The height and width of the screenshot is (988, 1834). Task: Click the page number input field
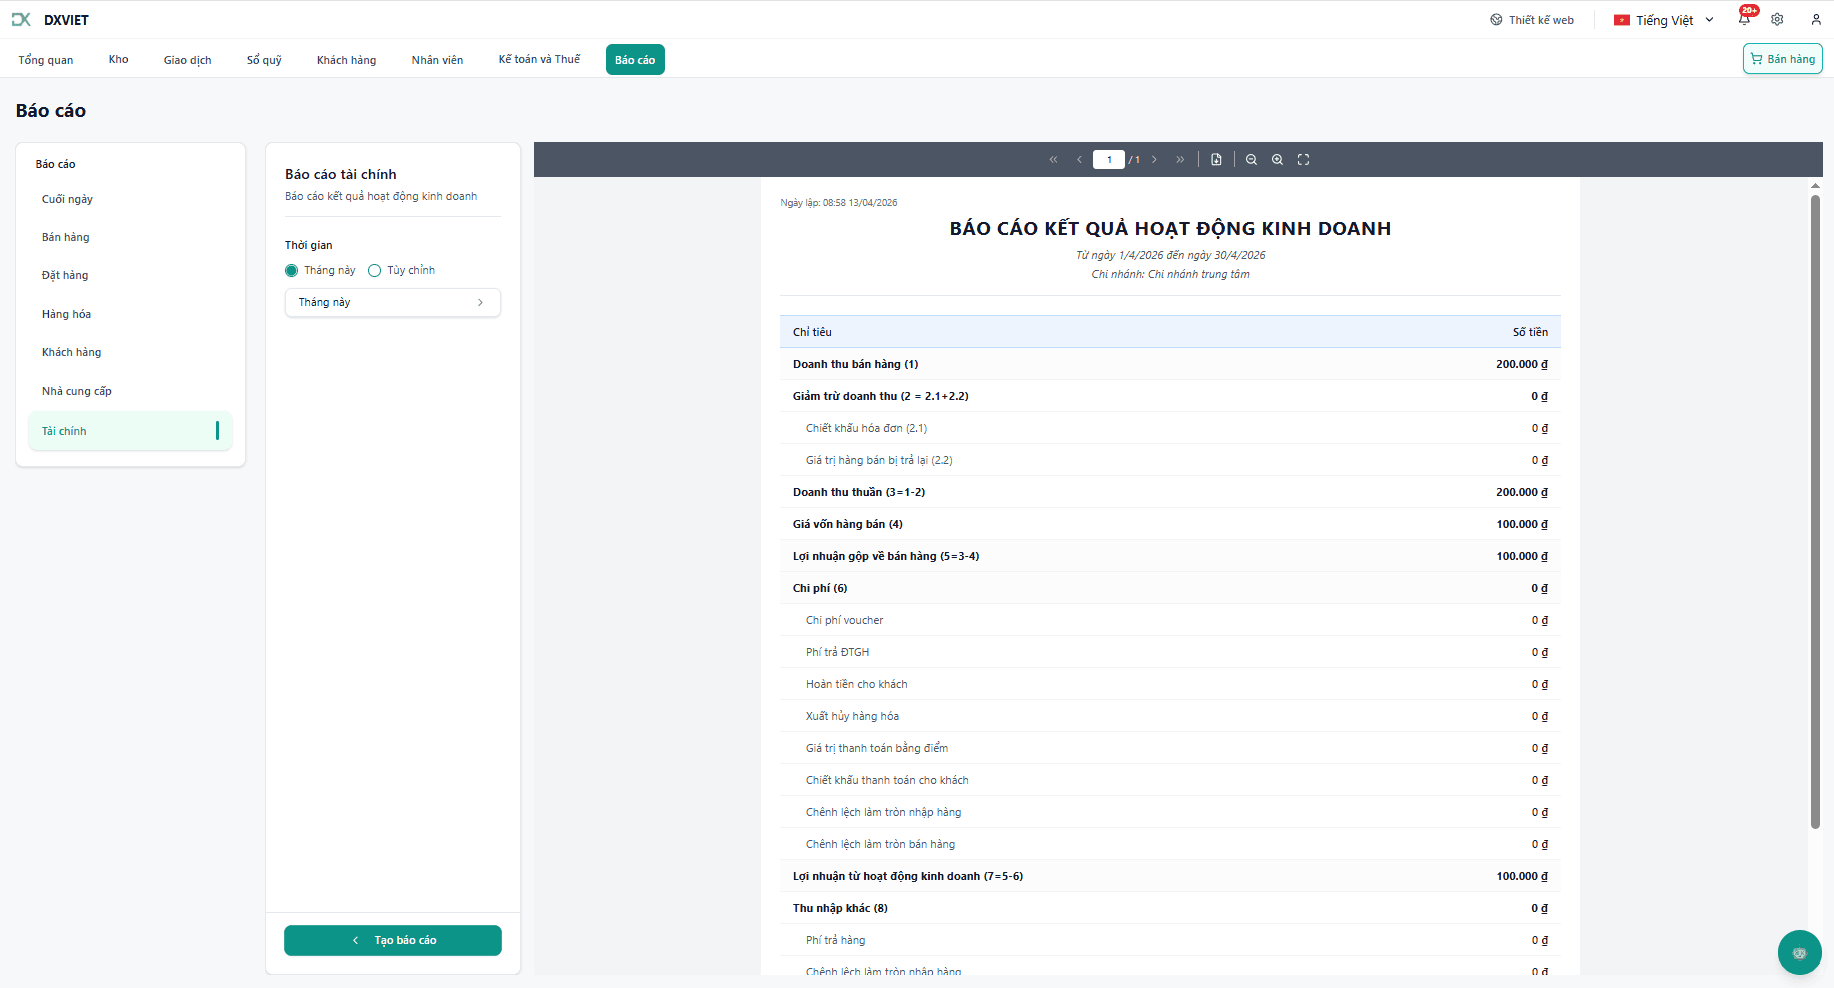point(1108,160)
